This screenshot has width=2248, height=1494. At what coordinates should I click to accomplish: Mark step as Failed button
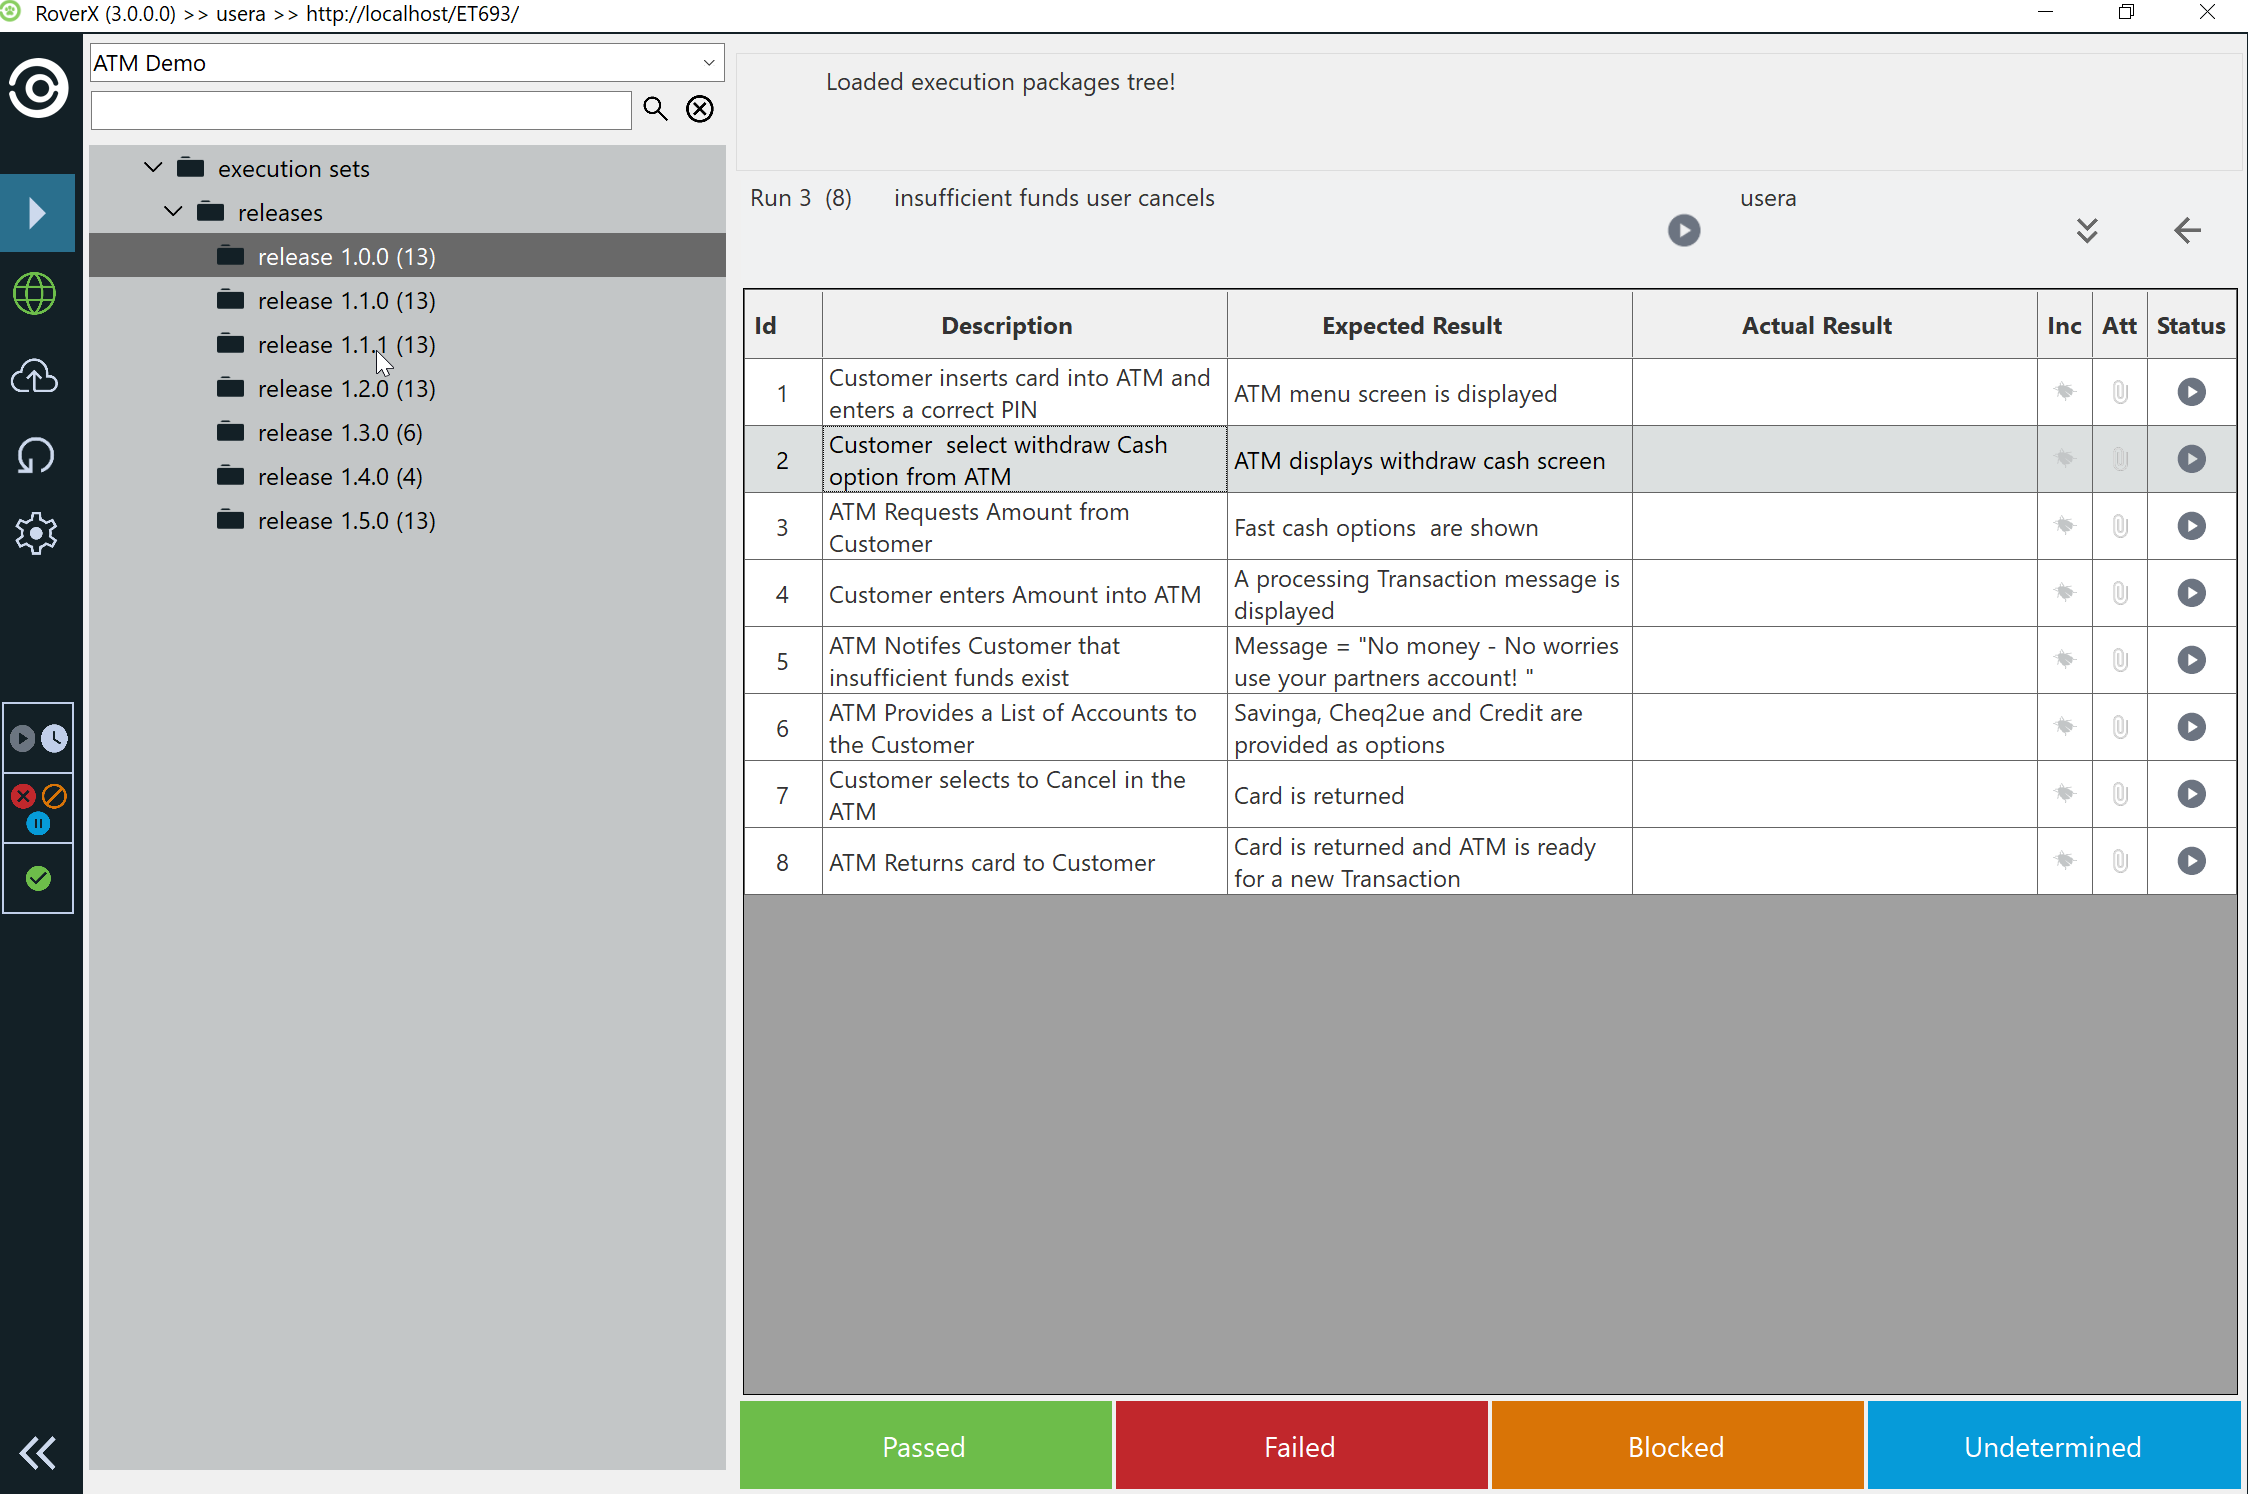1300,1446
